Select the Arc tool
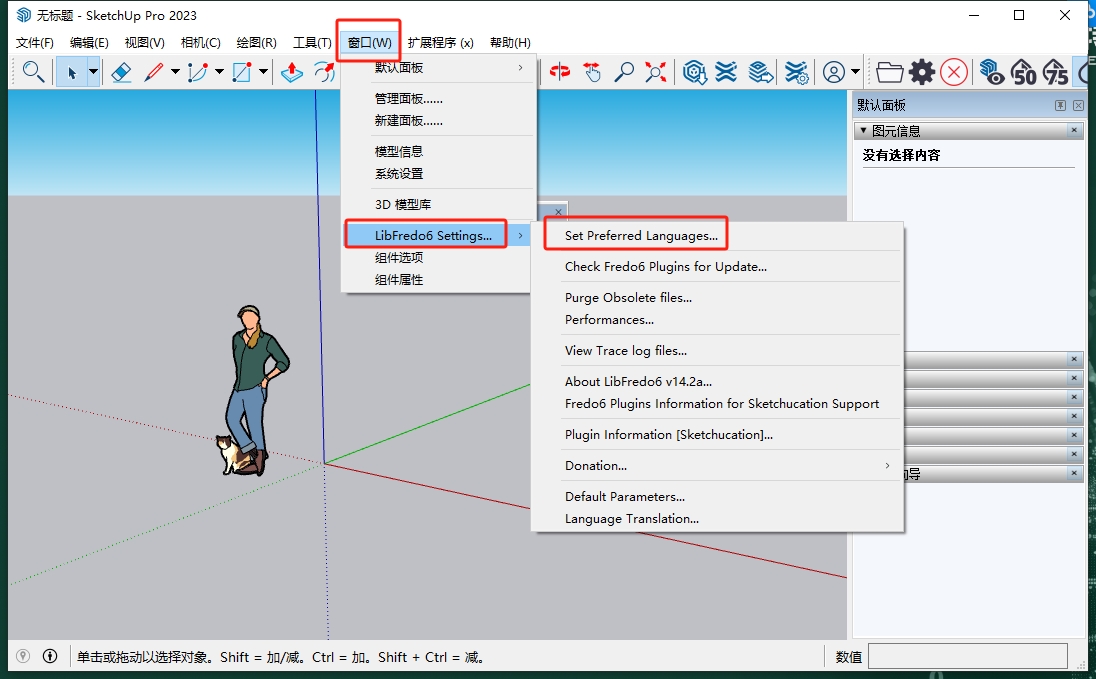This screenshot has width=1096, height=679. point(197,71)
